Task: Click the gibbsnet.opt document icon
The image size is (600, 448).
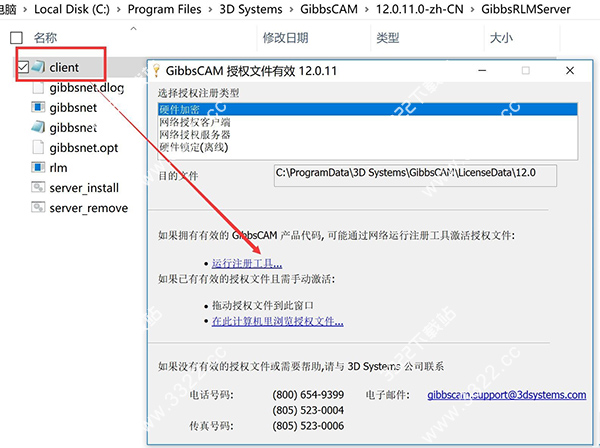Action: pos(38,147)
